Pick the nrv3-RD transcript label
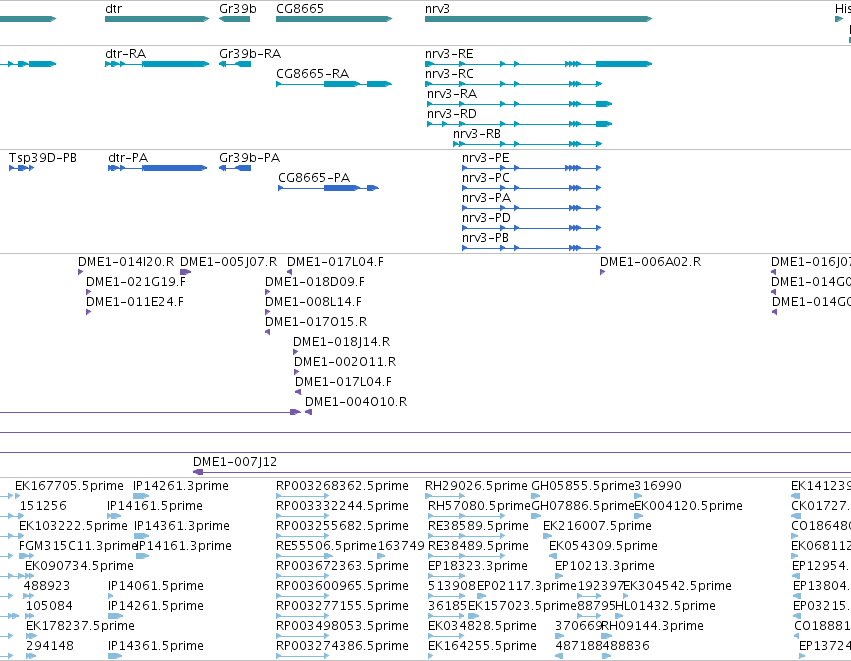 click(x=452, y=114)
